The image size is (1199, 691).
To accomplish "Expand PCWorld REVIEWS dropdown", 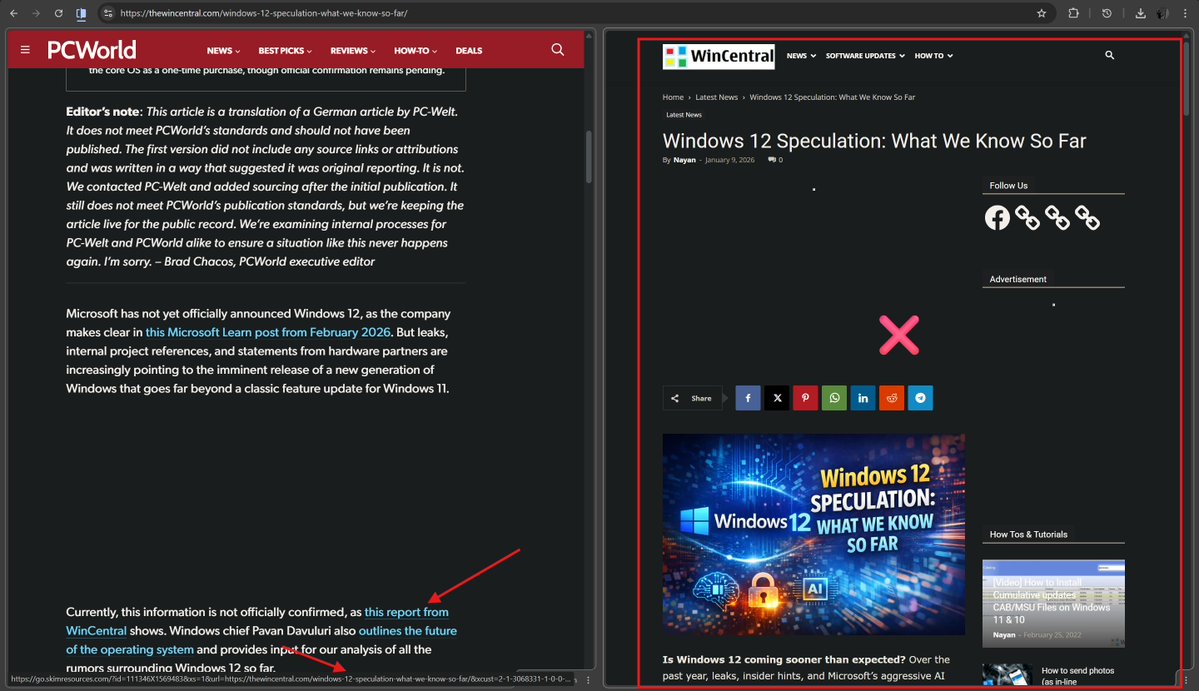I will [x=353, y=50].
